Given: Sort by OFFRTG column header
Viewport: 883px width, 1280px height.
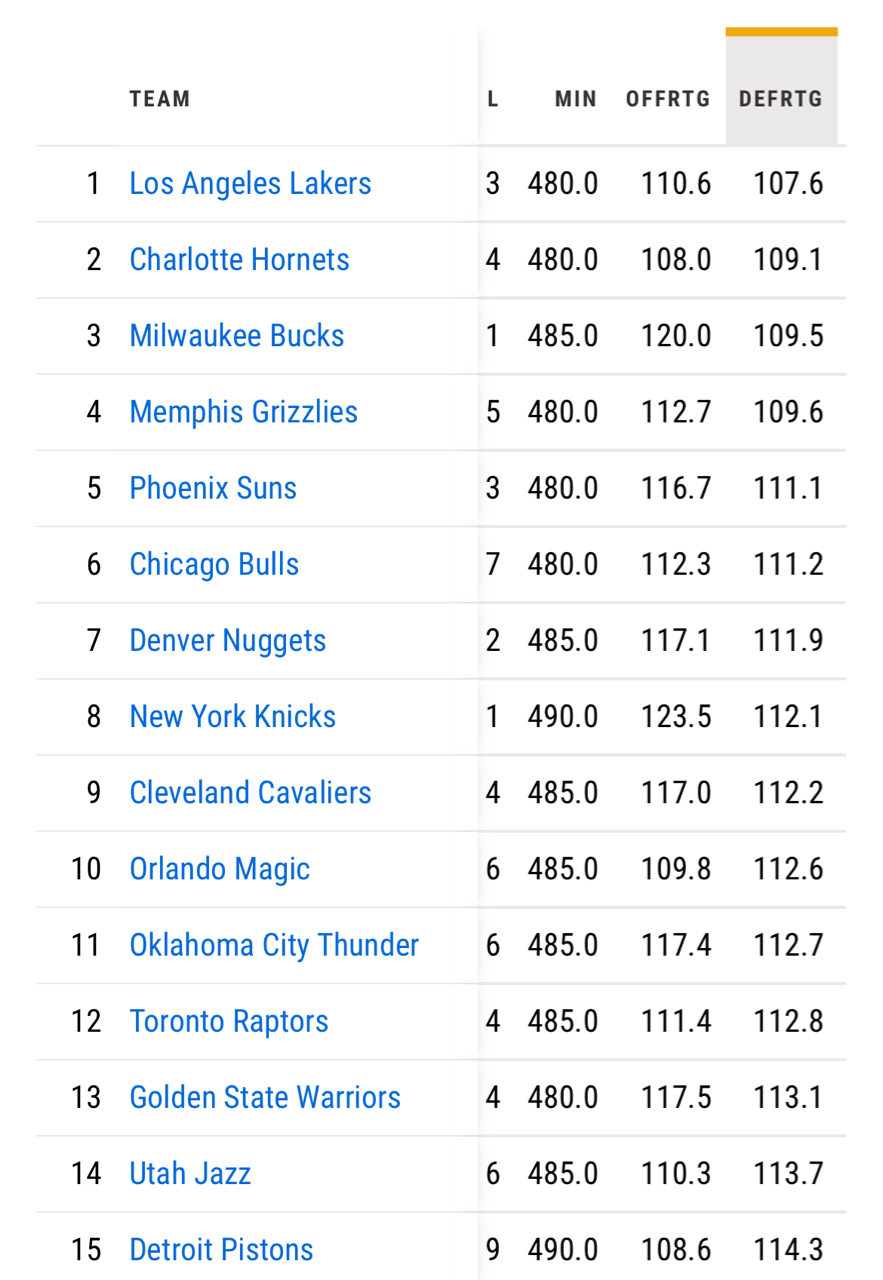Looking at the screenshot, I should point(668,98).
